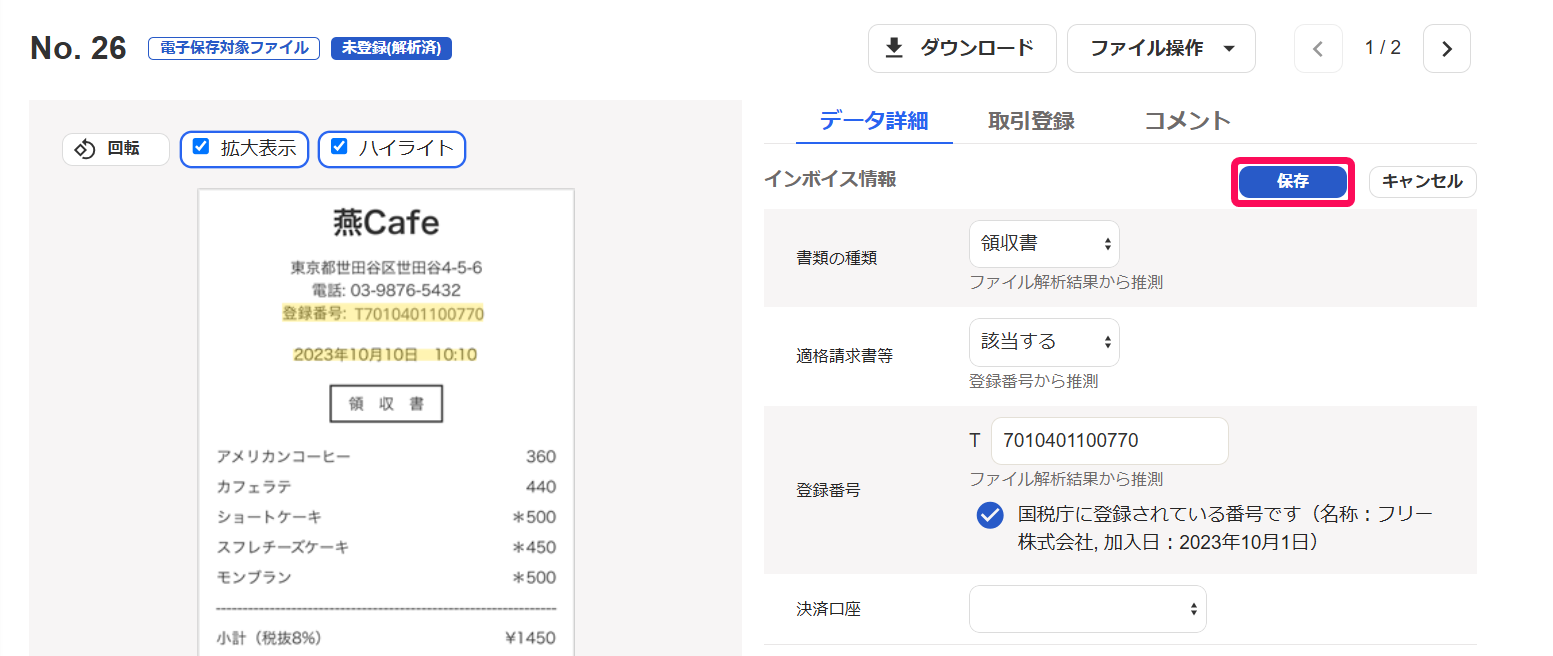
Task: Click blue verified checkmark icon near 国税庁
Action: click(x=990, y=515)
